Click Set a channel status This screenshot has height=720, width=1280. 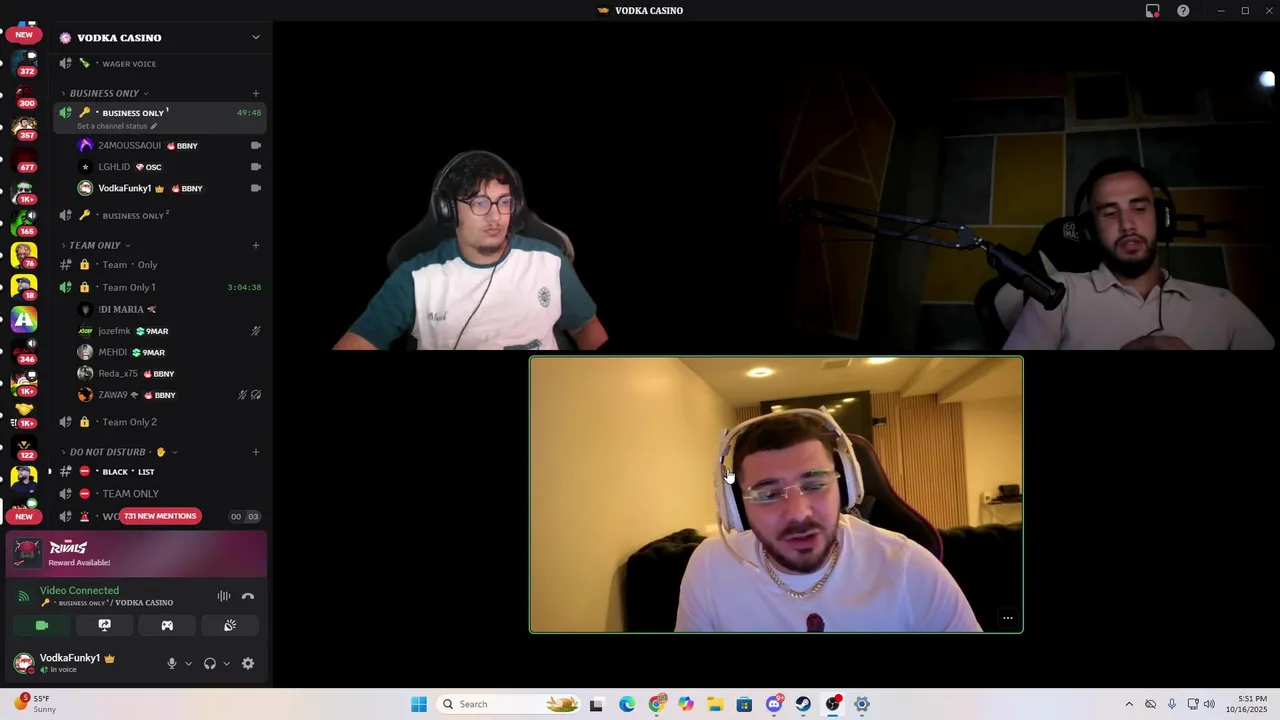pos(117,126)
